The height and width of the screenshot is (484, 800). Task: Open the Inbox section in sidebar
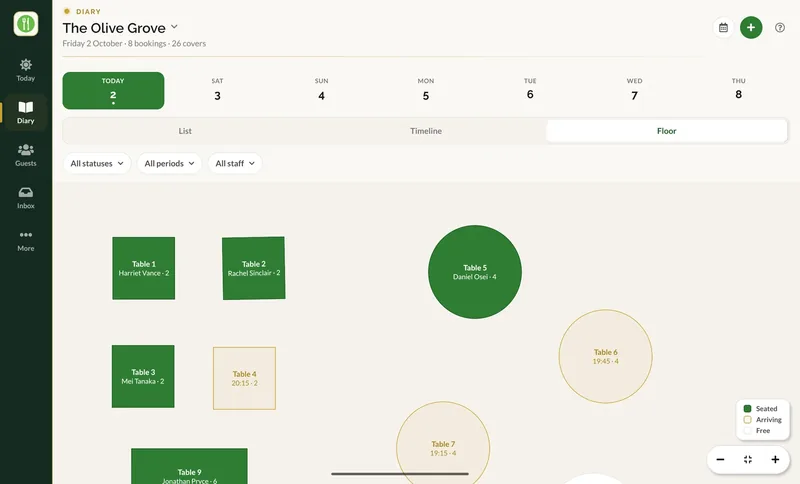pos(26,198)
